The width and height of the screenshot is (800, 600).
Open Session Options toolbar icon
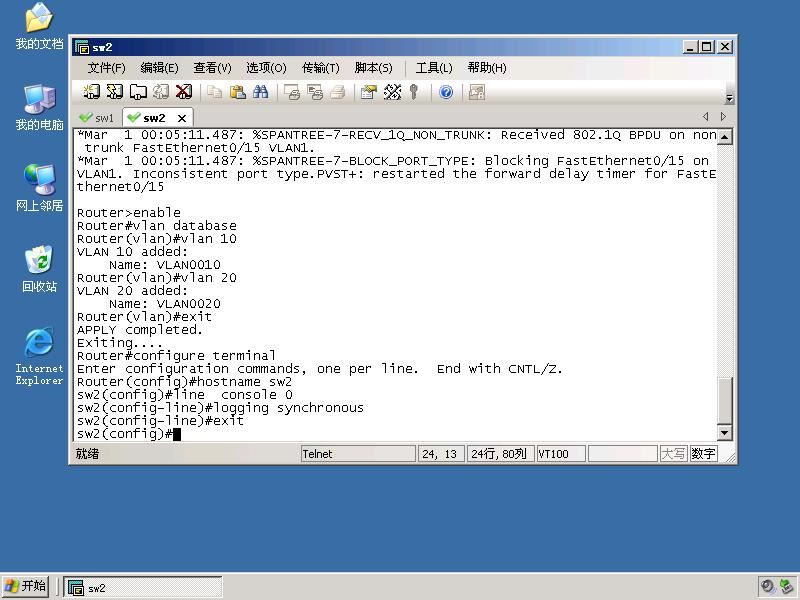pyautogui.click(x=368, y=92)
